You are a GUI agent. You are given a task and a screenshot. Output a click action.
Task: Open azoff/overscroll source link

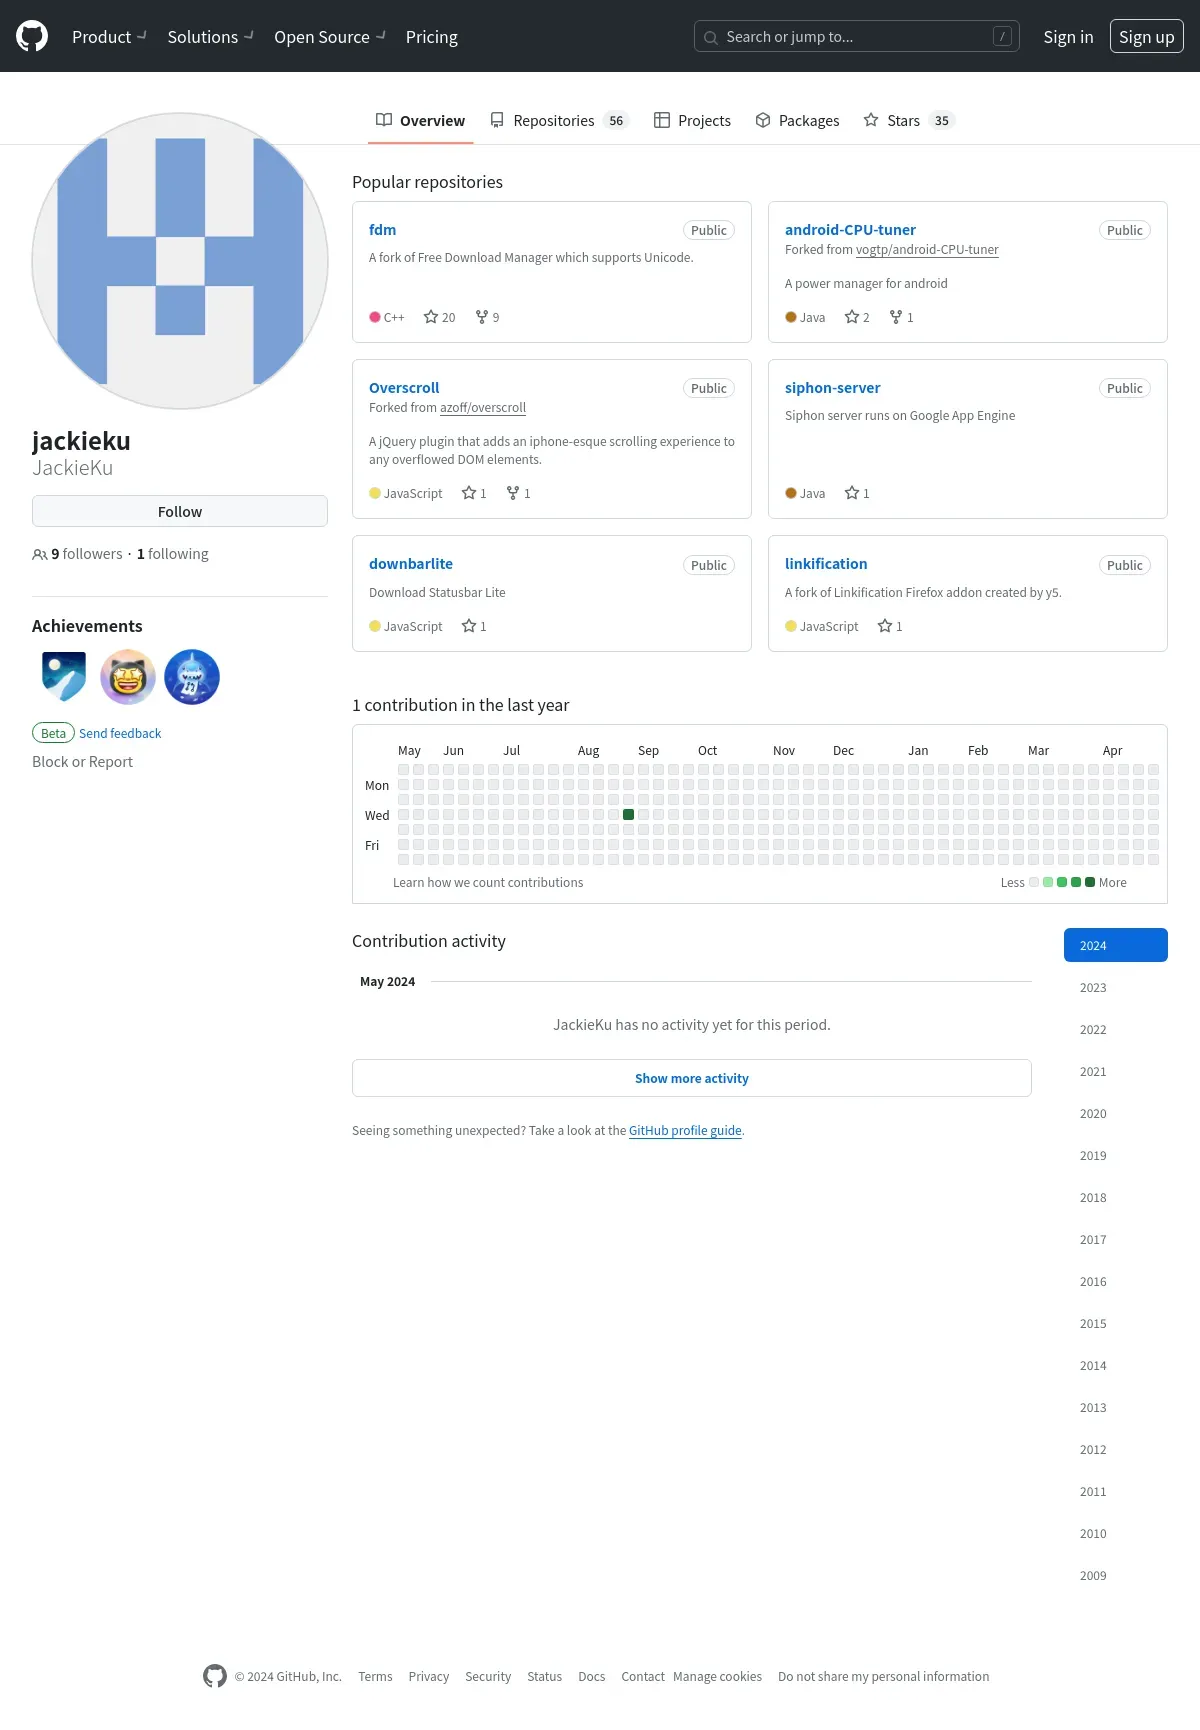click(483, 408)
